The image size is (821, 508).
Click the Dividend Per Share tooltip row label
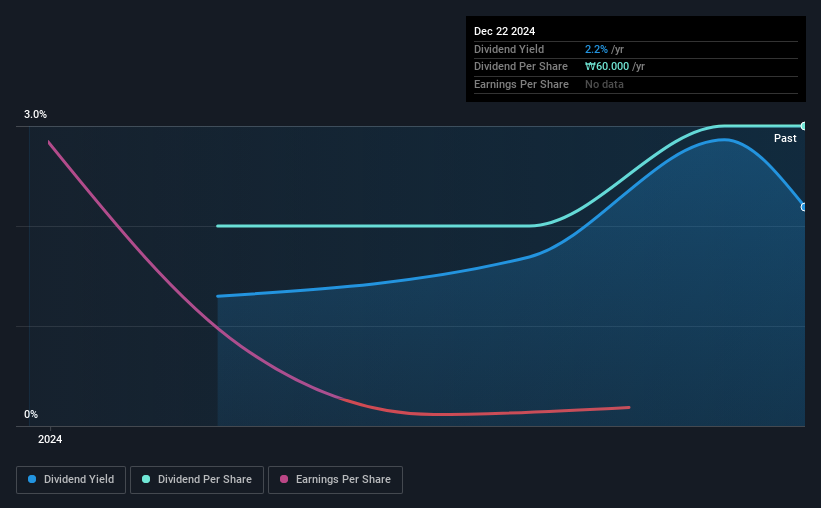pos(520,67)
